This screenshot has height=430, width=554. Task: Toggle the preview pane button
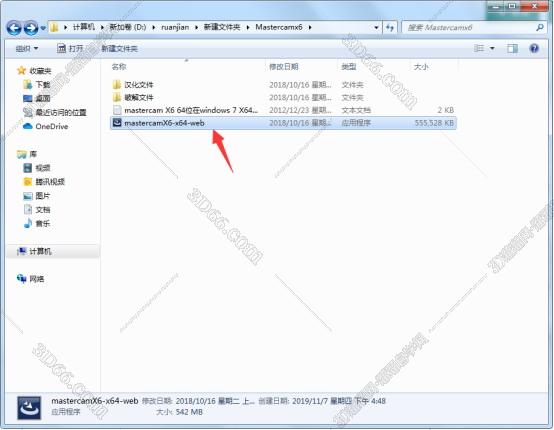pos(512,48)
